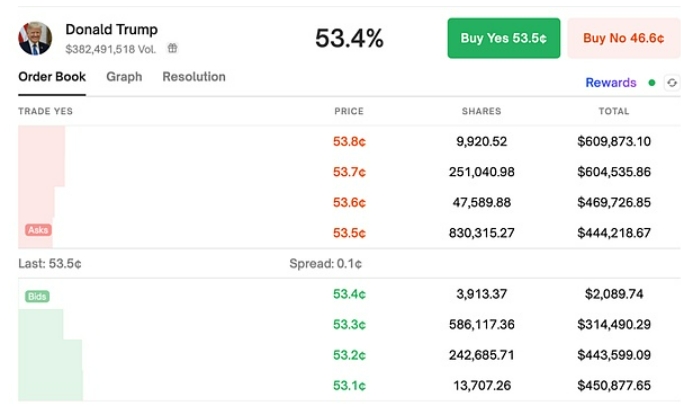Click the refresh icon next to Rewards
Viewport: 681px width, 407px height.
coord(672,83)
